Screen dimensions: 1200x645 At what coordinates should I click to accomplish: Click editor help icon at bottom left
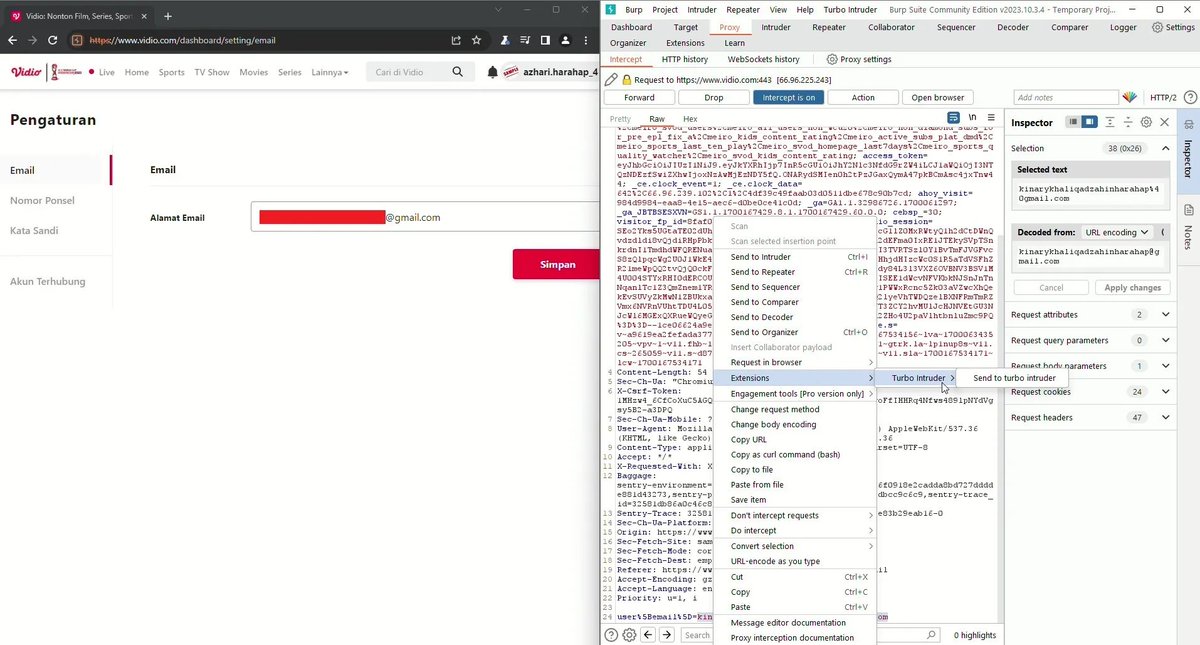(611, 635)
